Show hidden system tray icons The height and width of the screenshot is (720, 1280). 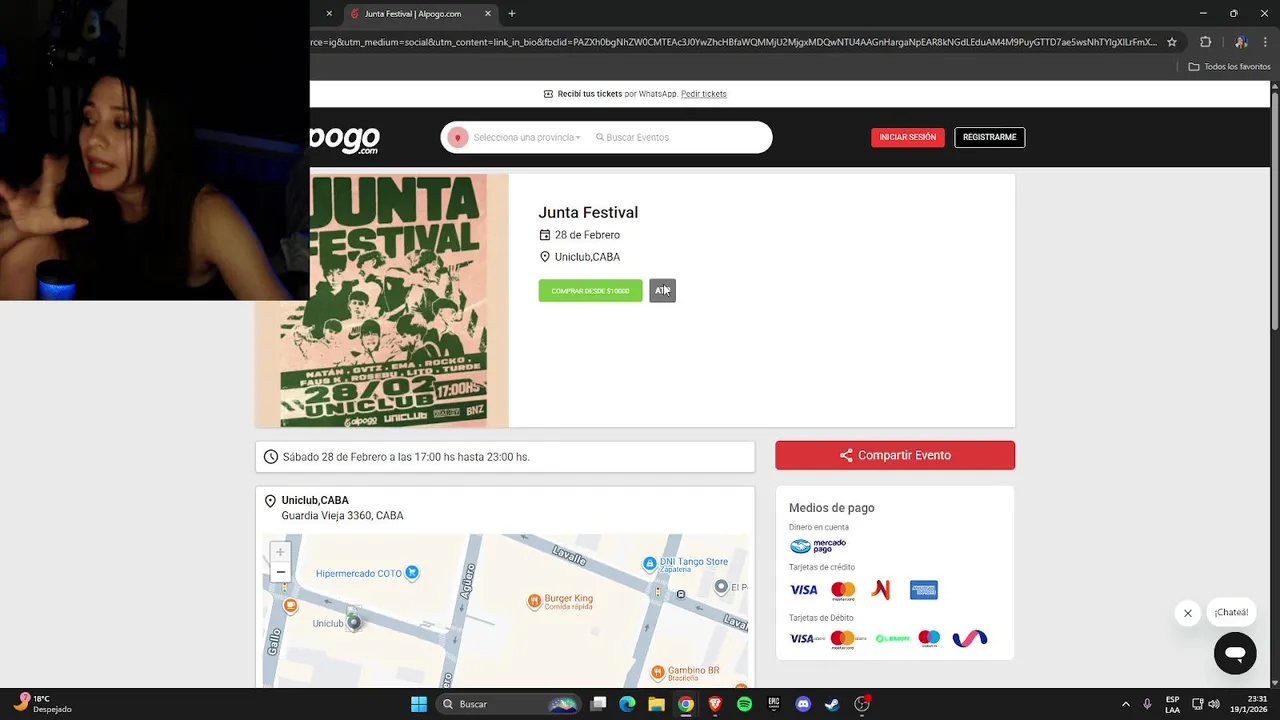point(1125,704)
